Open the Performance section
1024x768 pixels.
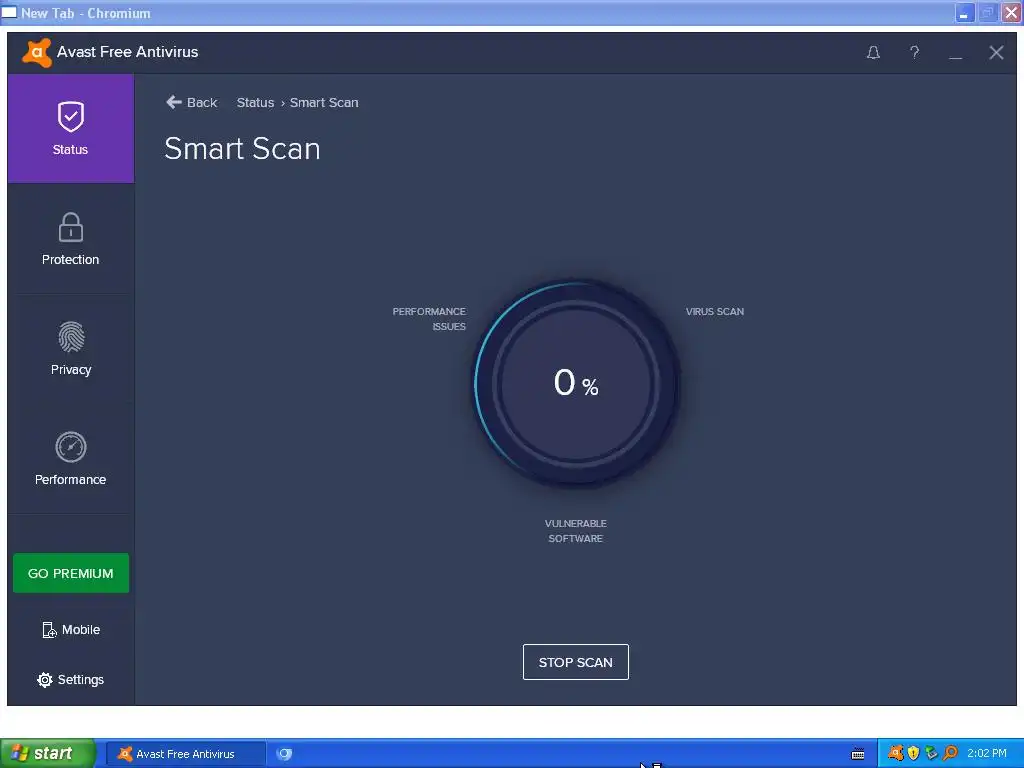coord(71,458)
